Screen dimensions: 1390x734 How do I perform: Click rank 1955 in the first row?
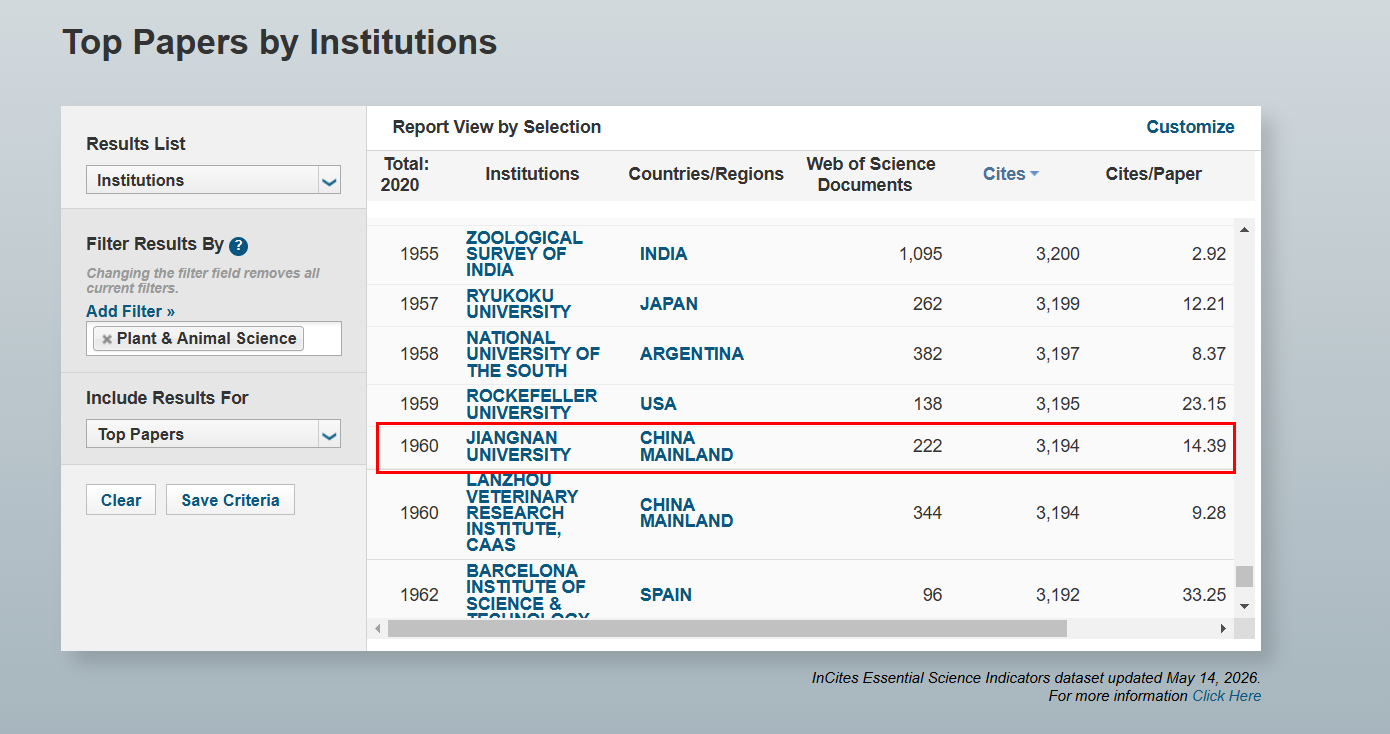[x=419, y=254]
